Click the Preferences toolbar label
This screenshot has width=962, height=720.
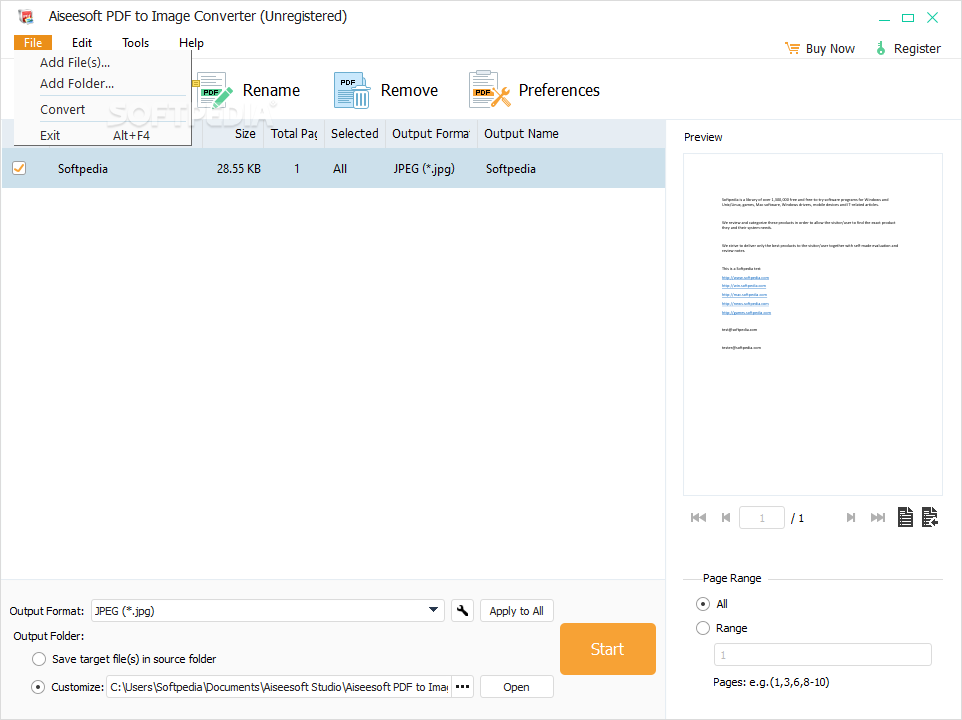click(559, 90)
